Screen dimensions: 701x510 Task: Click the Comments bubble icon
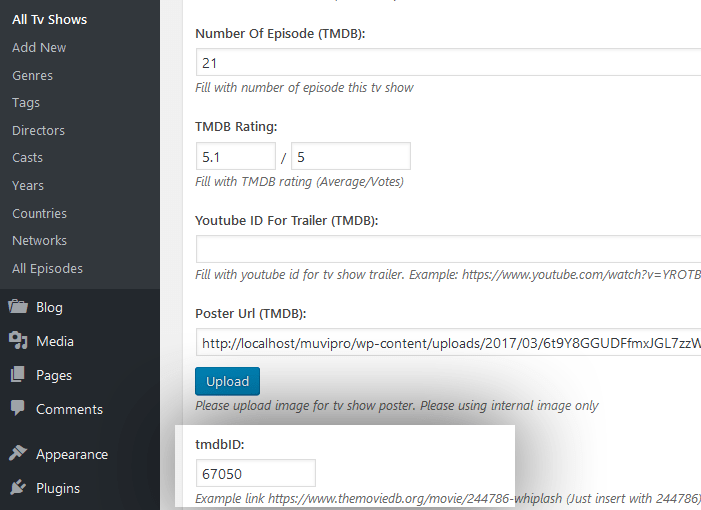point(18,409)
